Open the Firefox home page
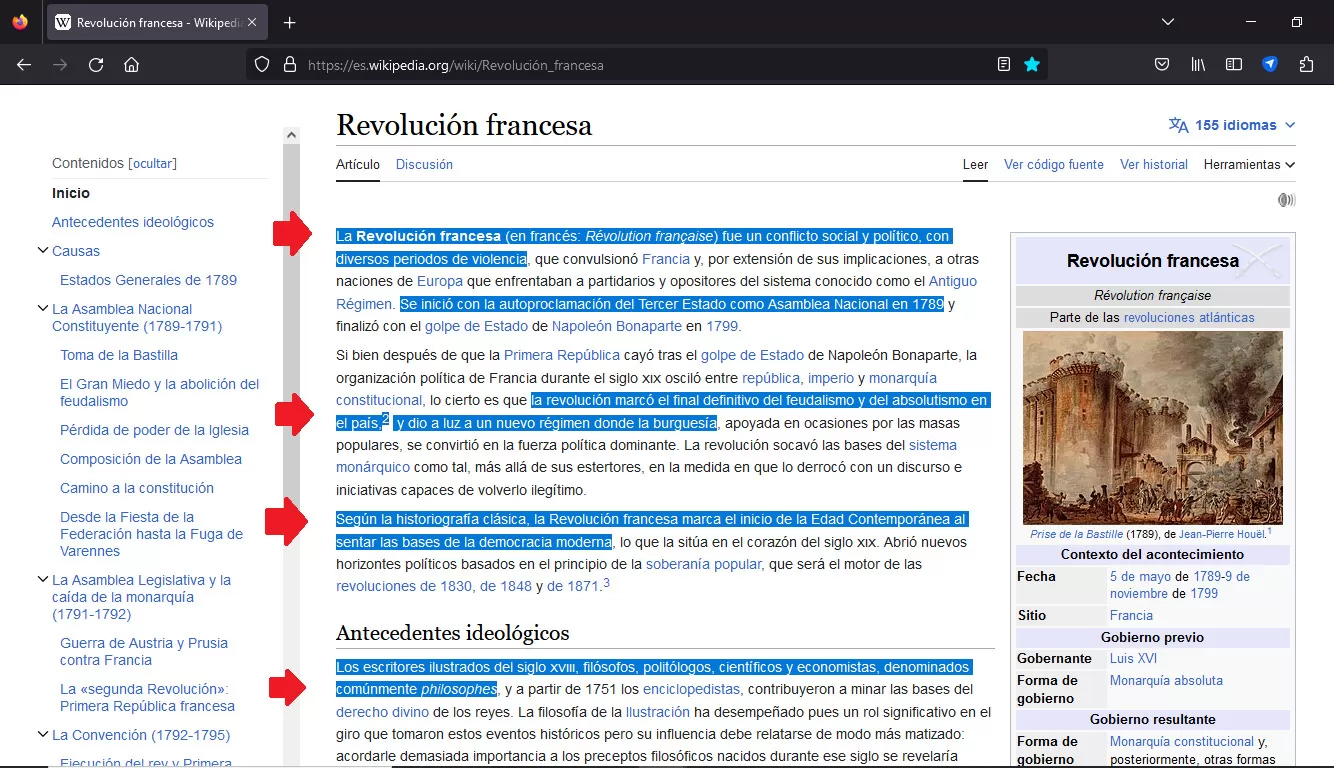Screen dimensions: 1334x768 tap(131, 65)
